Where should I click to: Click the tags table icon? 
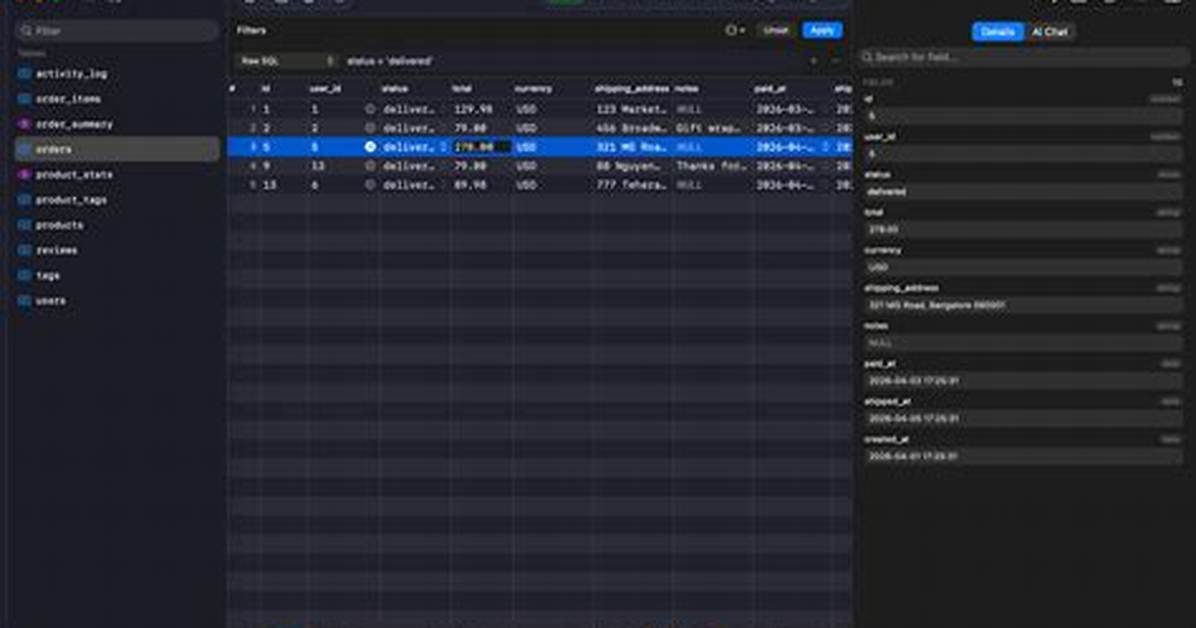(x=24, y=275)
